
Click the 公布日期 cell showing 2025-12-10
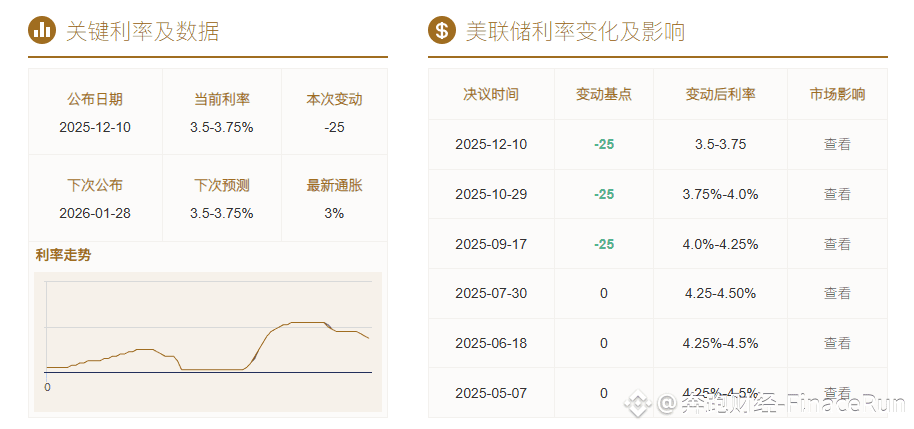tap(95, 112)
